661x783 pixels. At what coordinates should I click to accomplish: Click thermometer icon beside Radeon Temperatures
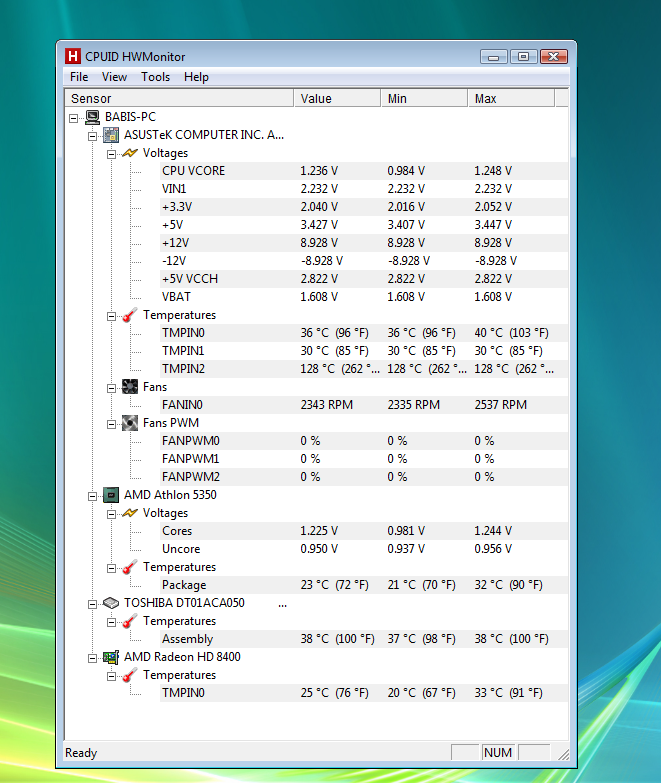[x=130, y=675]
